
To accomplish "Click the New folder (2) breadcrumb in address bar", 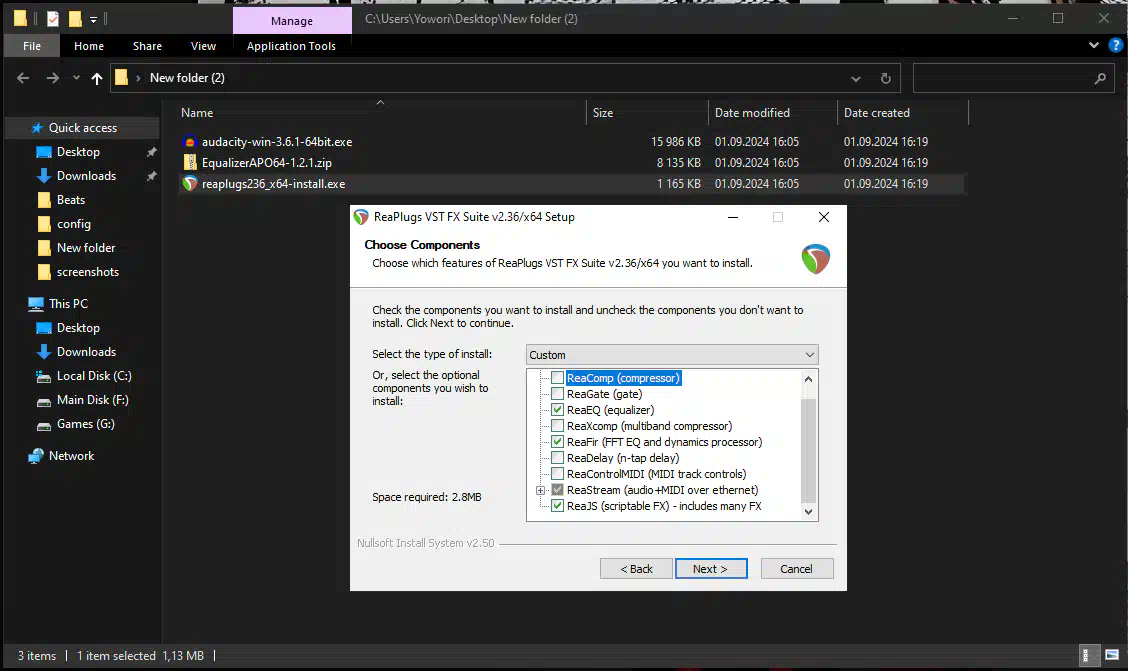I will tap(187, 78).
